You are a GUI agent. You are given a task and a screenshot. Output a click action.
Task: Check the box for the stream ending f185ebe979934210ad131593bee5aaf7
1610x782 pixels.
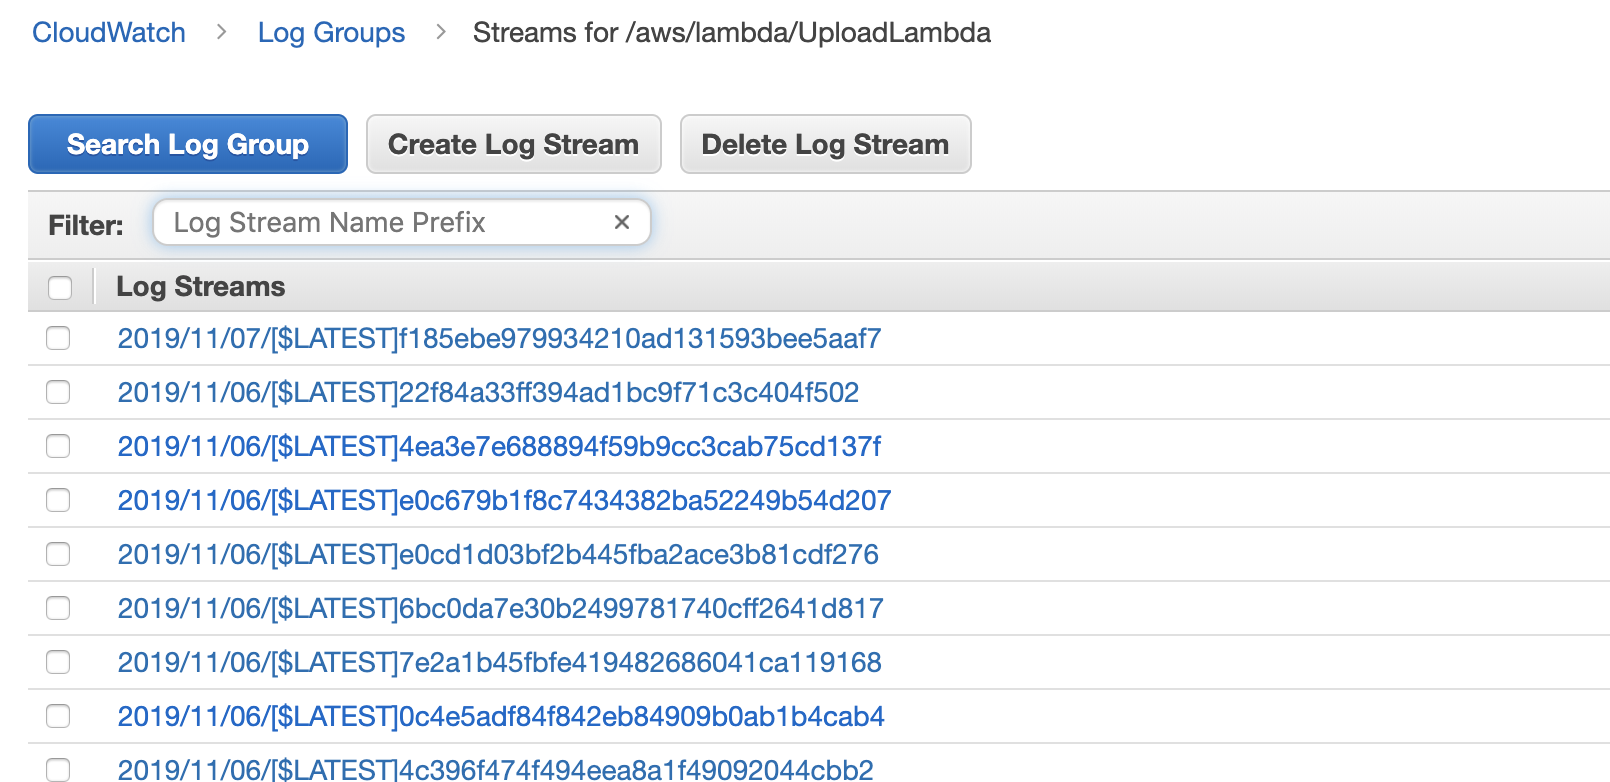tap(58, 338)
